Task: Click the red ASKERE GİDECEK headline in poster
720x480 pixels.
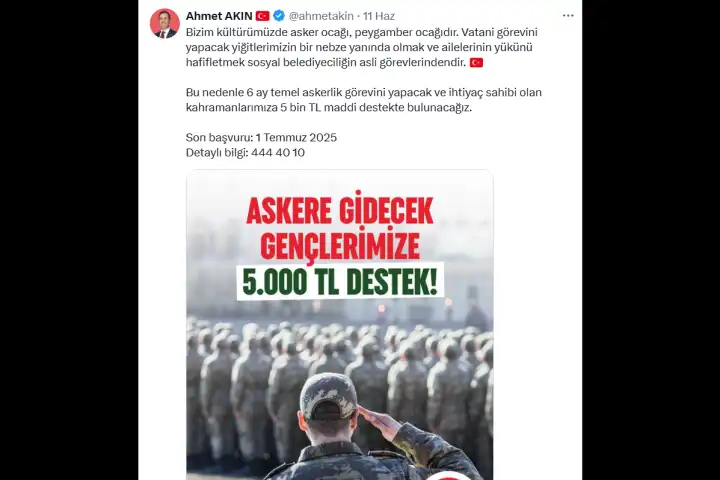Action: click(340, 211)
